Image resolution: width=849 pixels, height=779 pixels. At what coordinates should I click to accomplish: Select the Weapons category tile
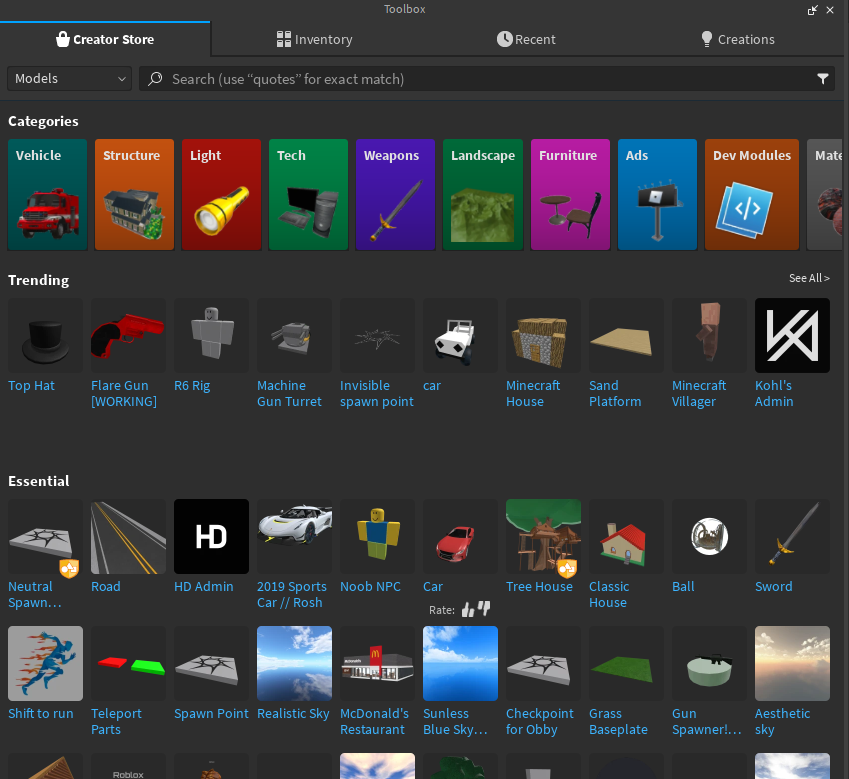(395, 195)
